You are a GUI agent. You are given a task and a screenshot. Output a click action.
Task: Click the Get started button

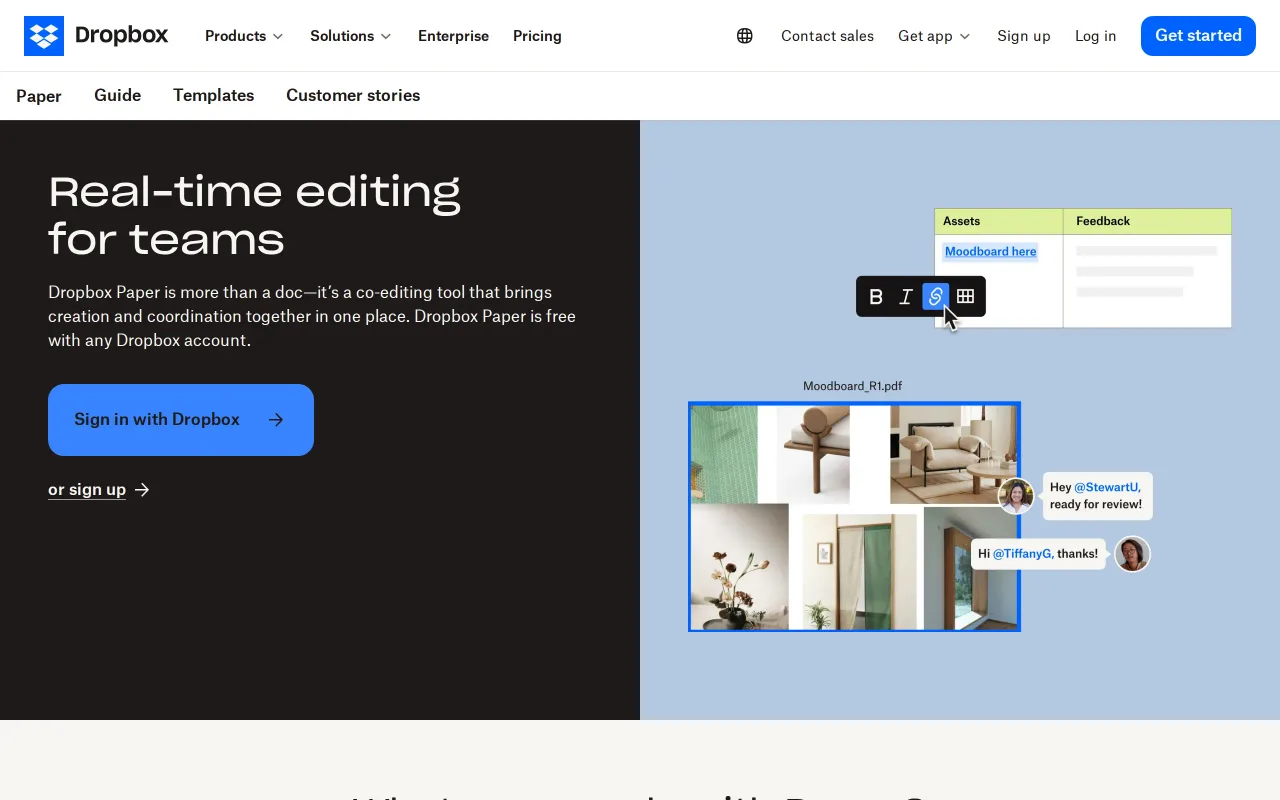click(x=1198, y=36)
